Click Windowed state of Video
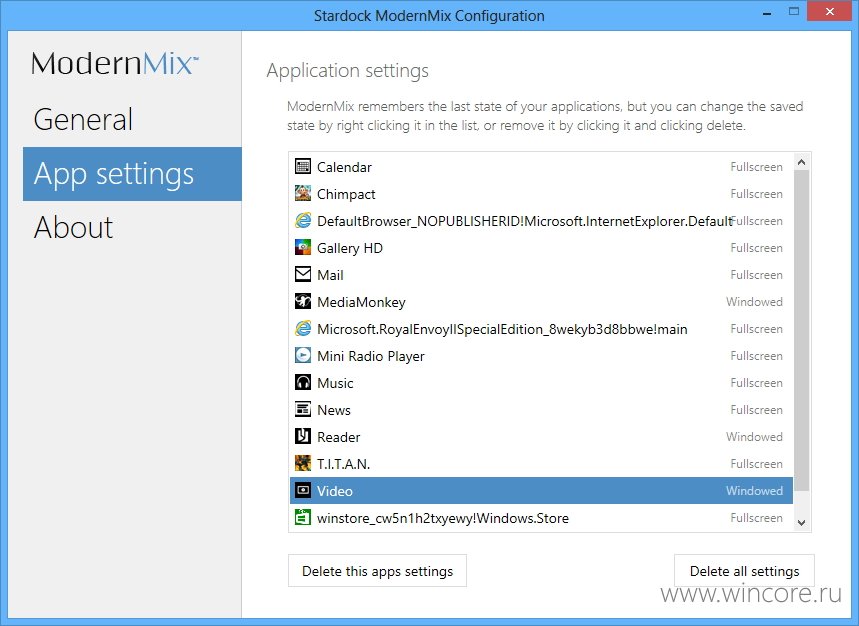The image size is (859, 626). [x=754, y=491]
